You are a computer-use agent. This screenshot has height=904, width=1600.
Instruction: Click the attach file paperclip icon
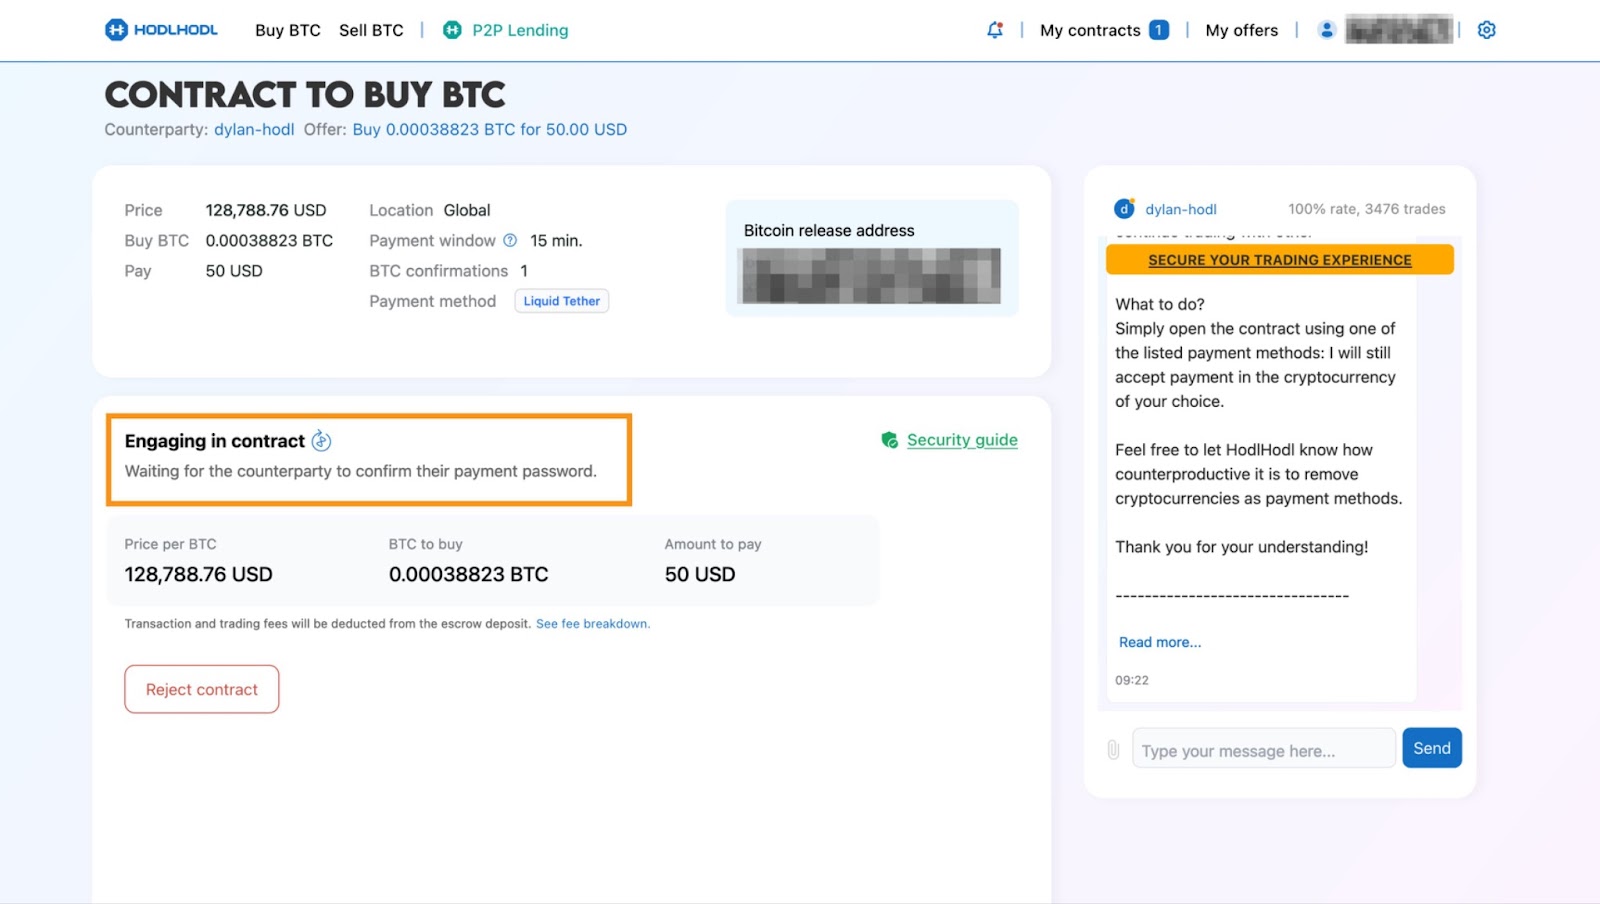coord(1113,749)
